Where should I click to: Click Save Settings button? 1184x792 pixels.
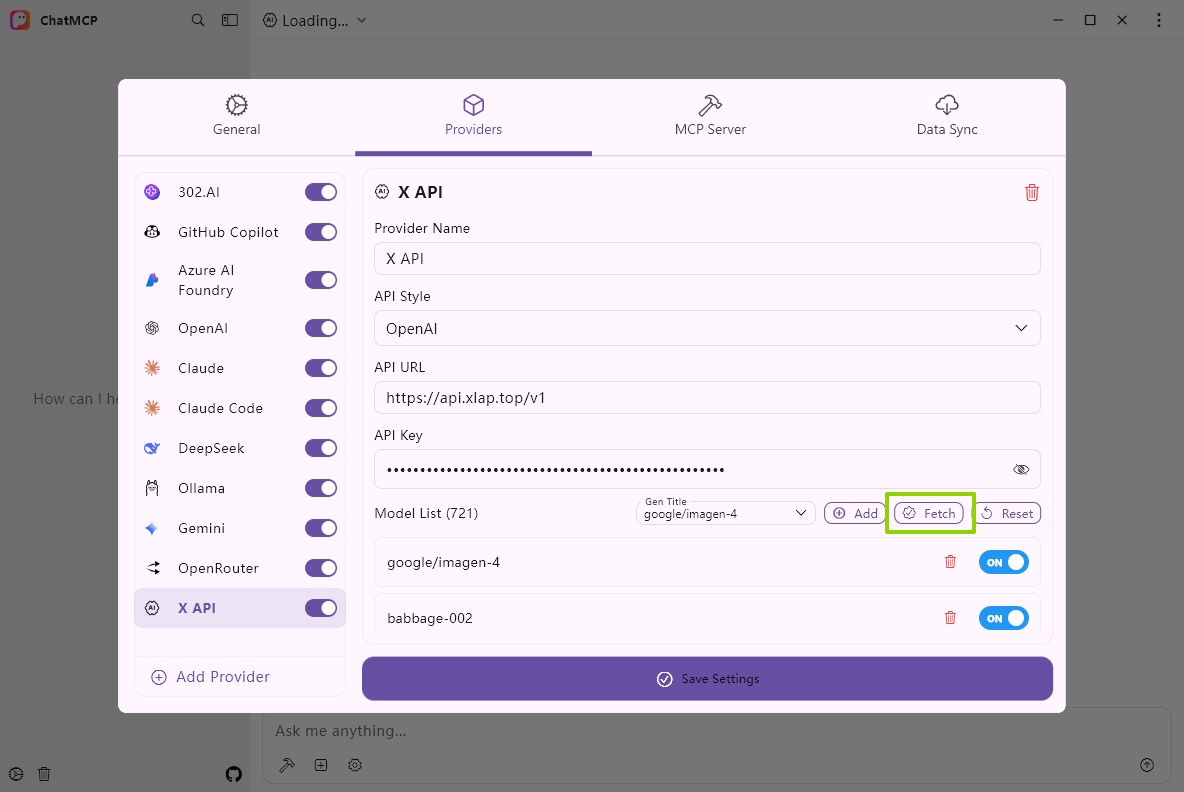[x=707, y=679]
